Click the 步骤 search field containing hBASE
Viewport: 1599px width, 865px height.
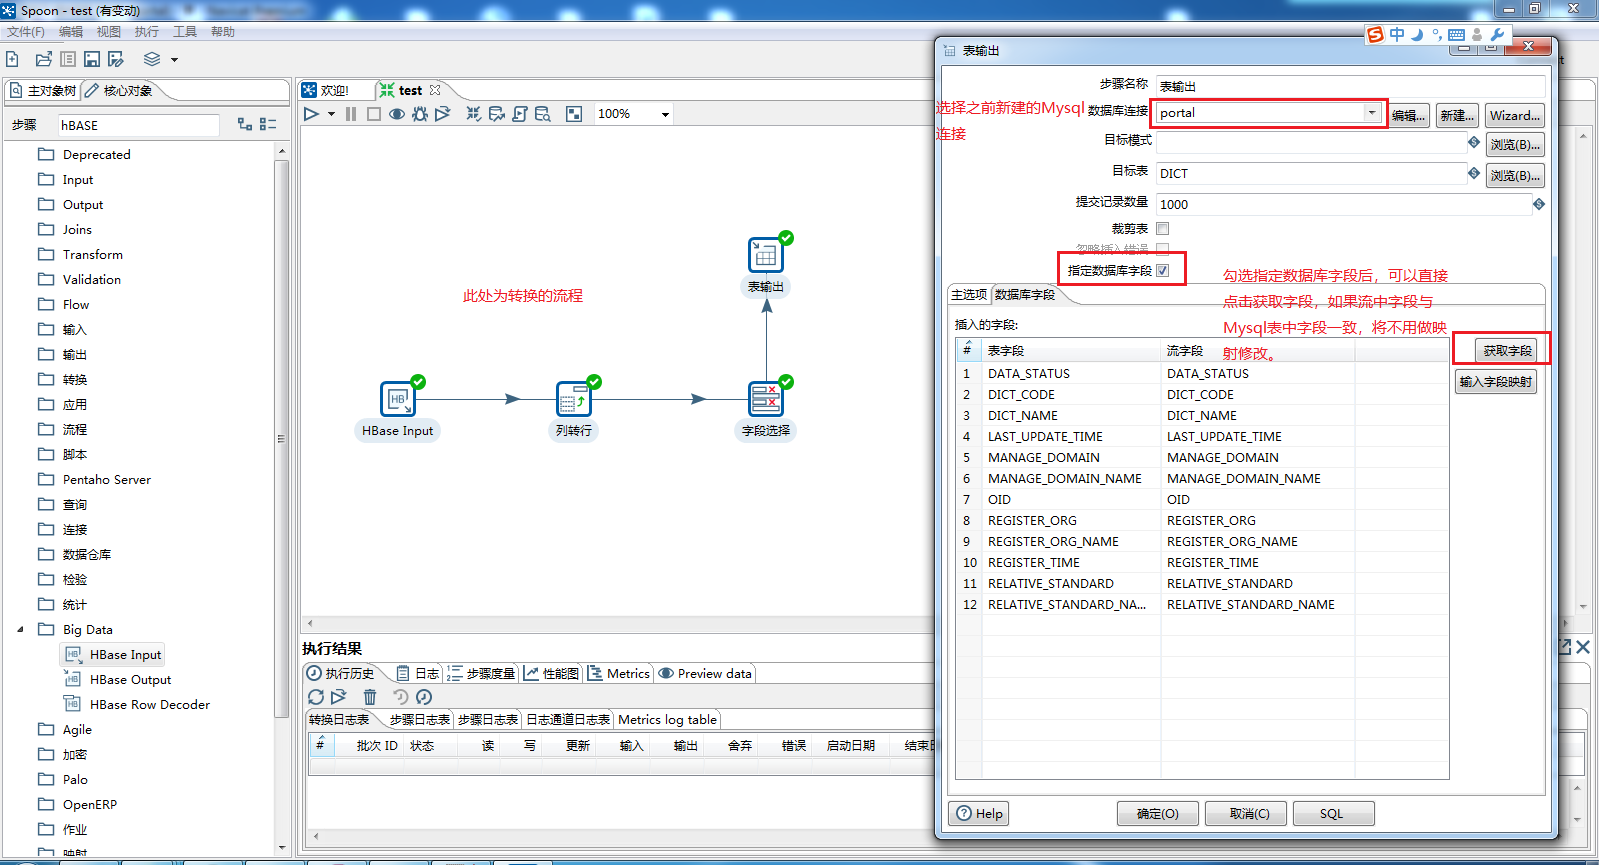138,125
